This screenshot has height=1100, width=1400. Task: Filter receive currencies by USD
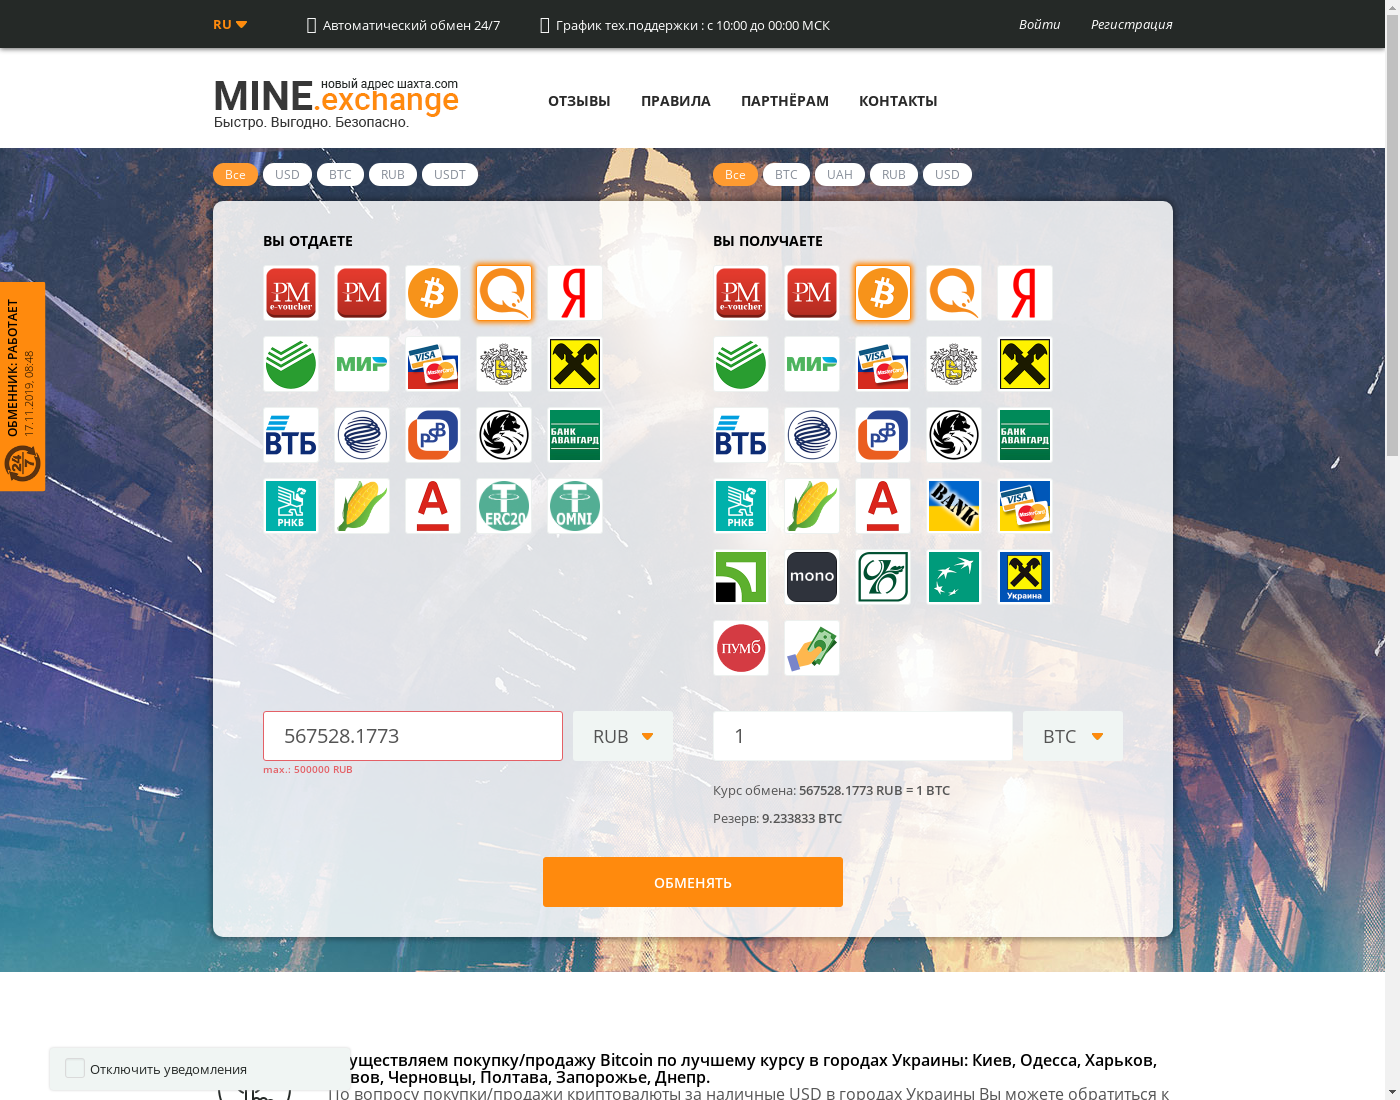pyautogui.click(x=947, y=174)
